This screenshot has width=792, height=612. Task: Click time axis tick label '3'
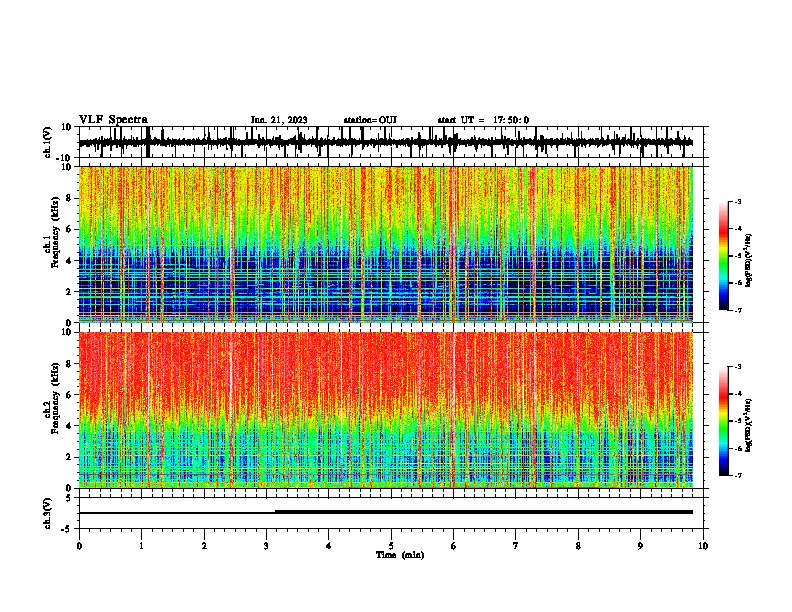[x=266, y=546]
